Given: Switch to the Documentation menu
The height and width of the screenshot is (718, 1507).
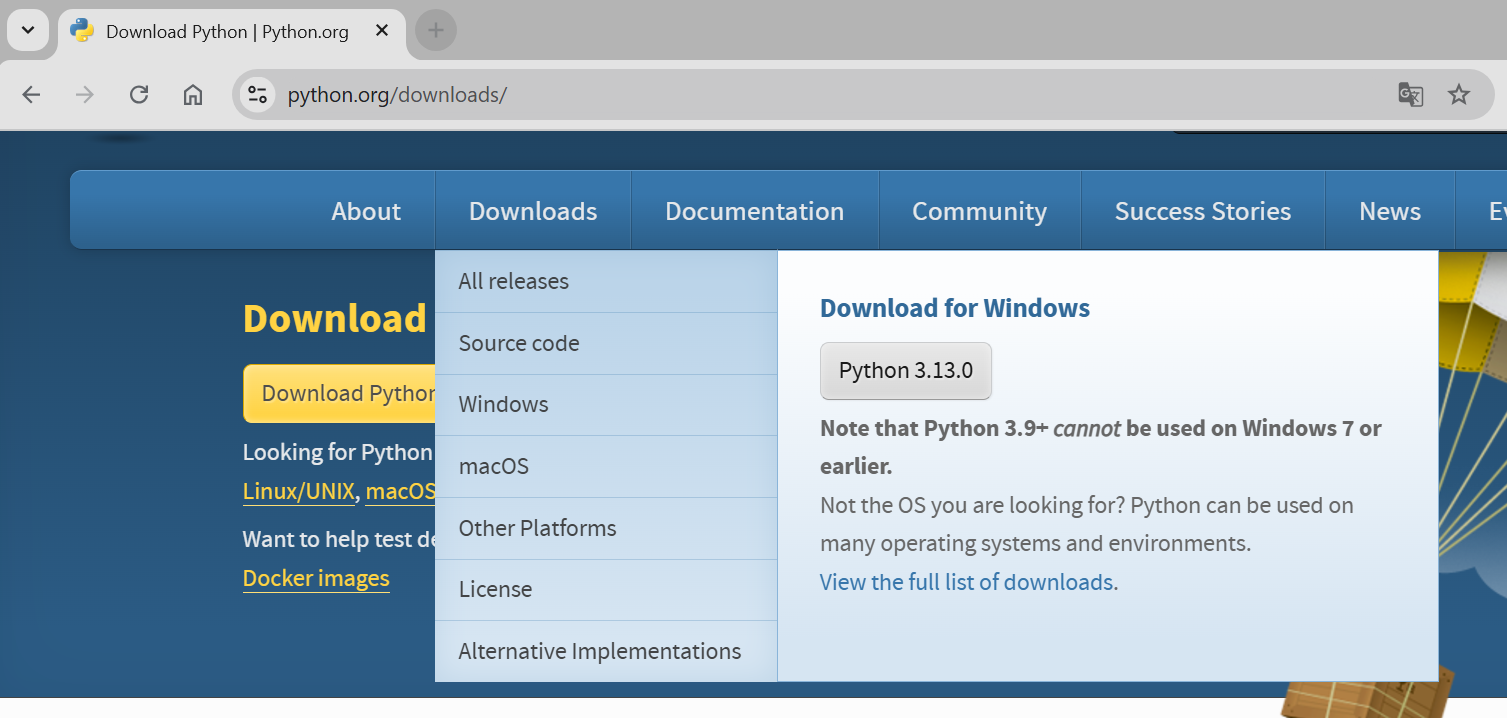Looking at the screenshot, I should pos(754,210).
